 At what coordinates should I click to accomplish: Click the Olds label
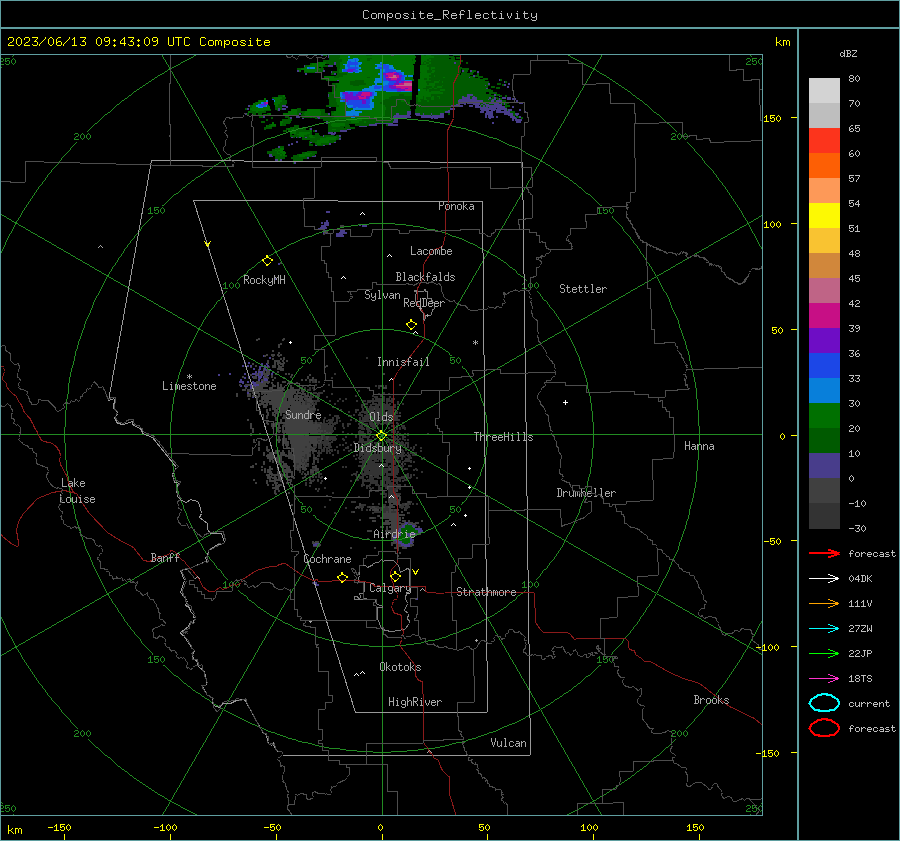[x=381, y=417]
